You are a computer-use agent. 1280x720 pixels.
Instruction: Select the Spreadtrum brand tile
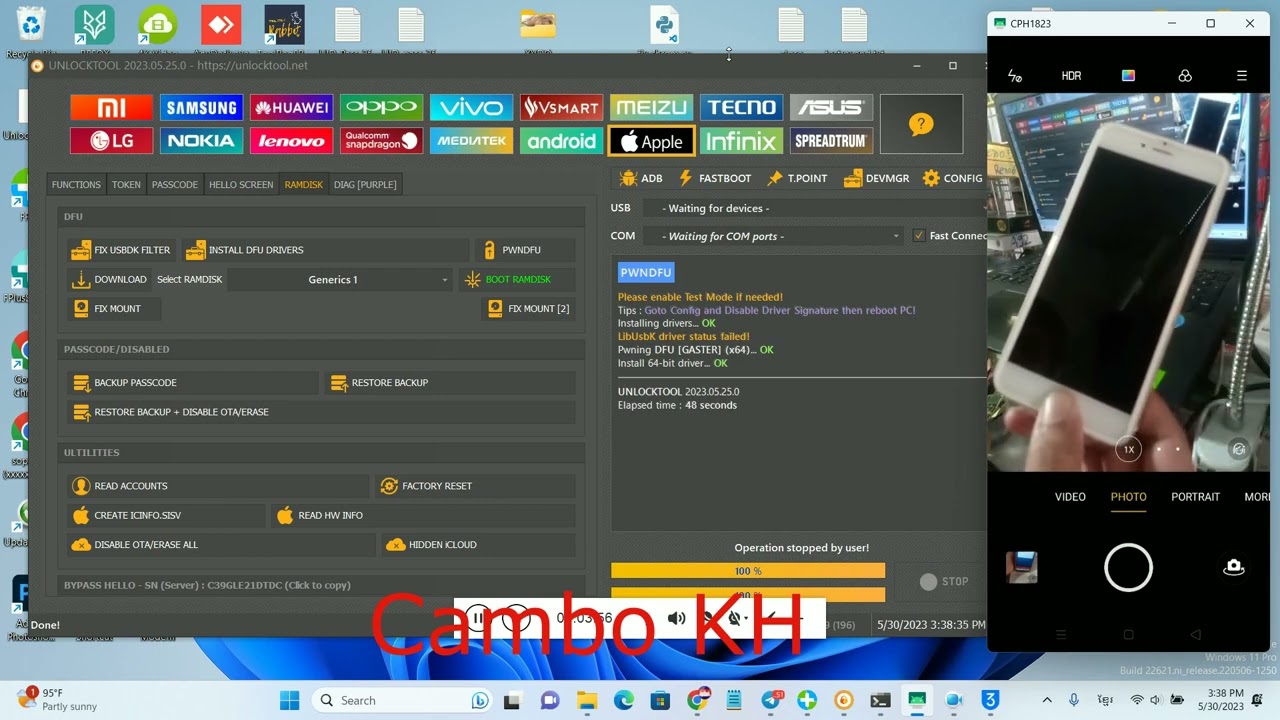pos(831,141)
